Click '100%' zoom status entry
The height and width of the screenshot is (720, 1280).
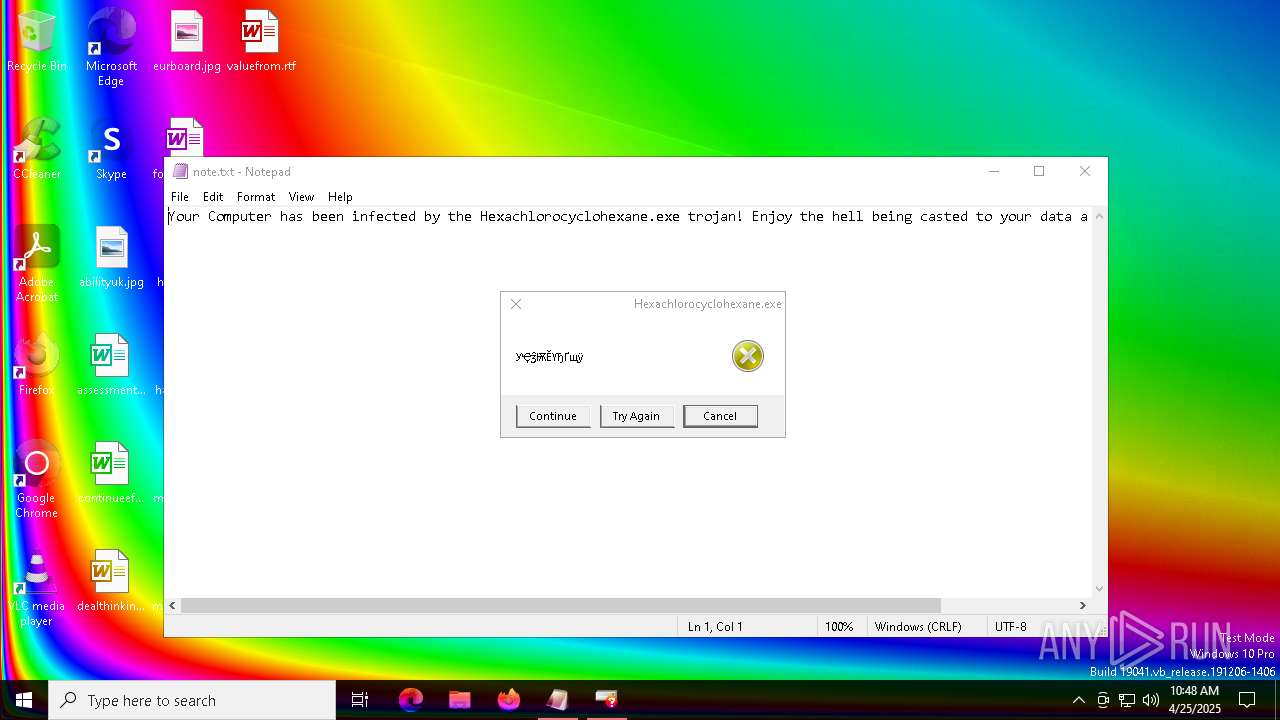(x=839, y=627)
